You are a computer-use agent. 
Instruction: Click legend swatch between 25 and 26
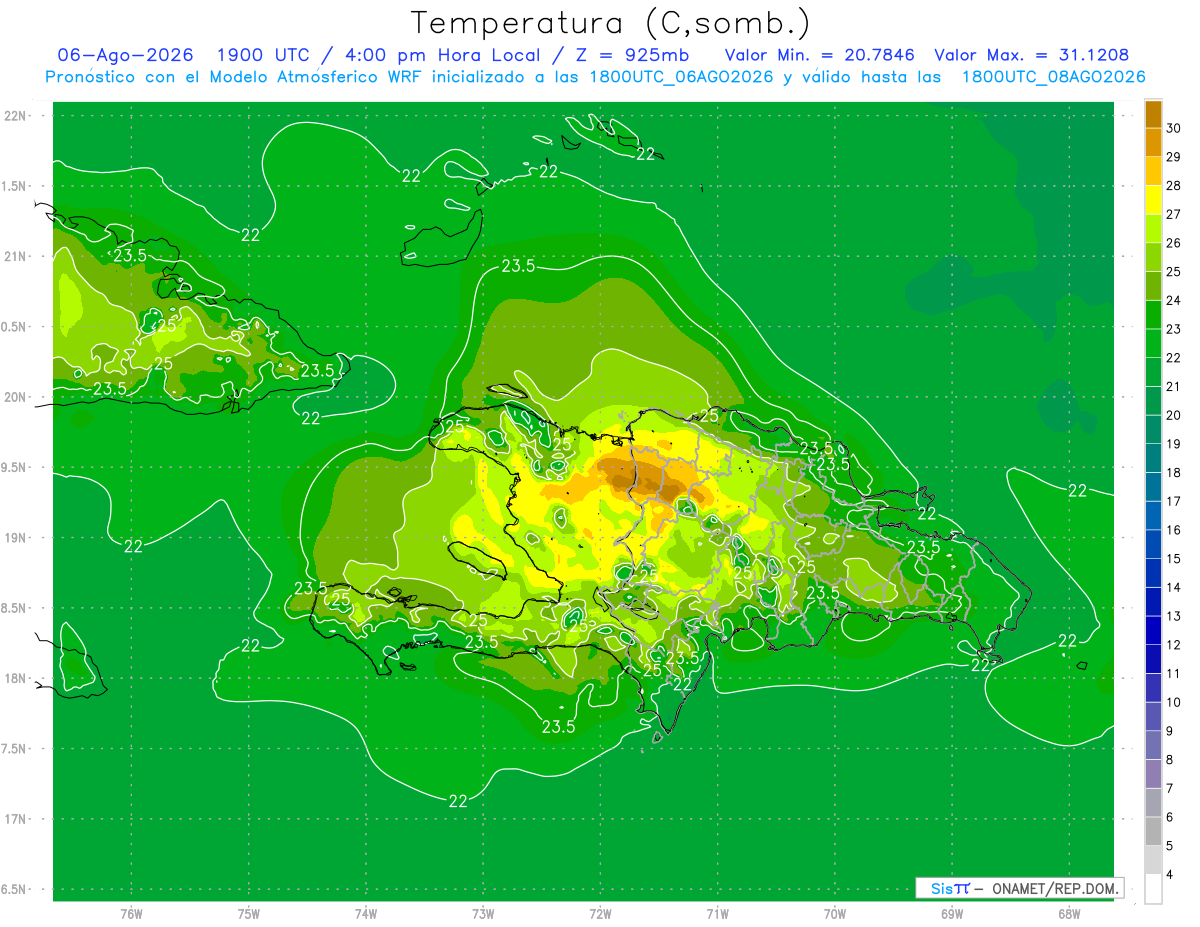click(x=1153, y=257)
